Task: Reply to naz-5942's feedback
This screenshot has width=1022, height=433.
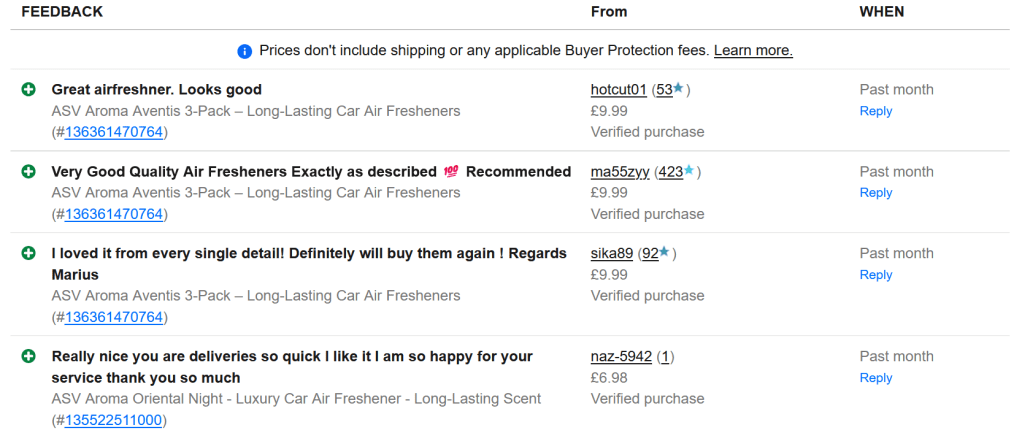Action: (x=875, y=378)
